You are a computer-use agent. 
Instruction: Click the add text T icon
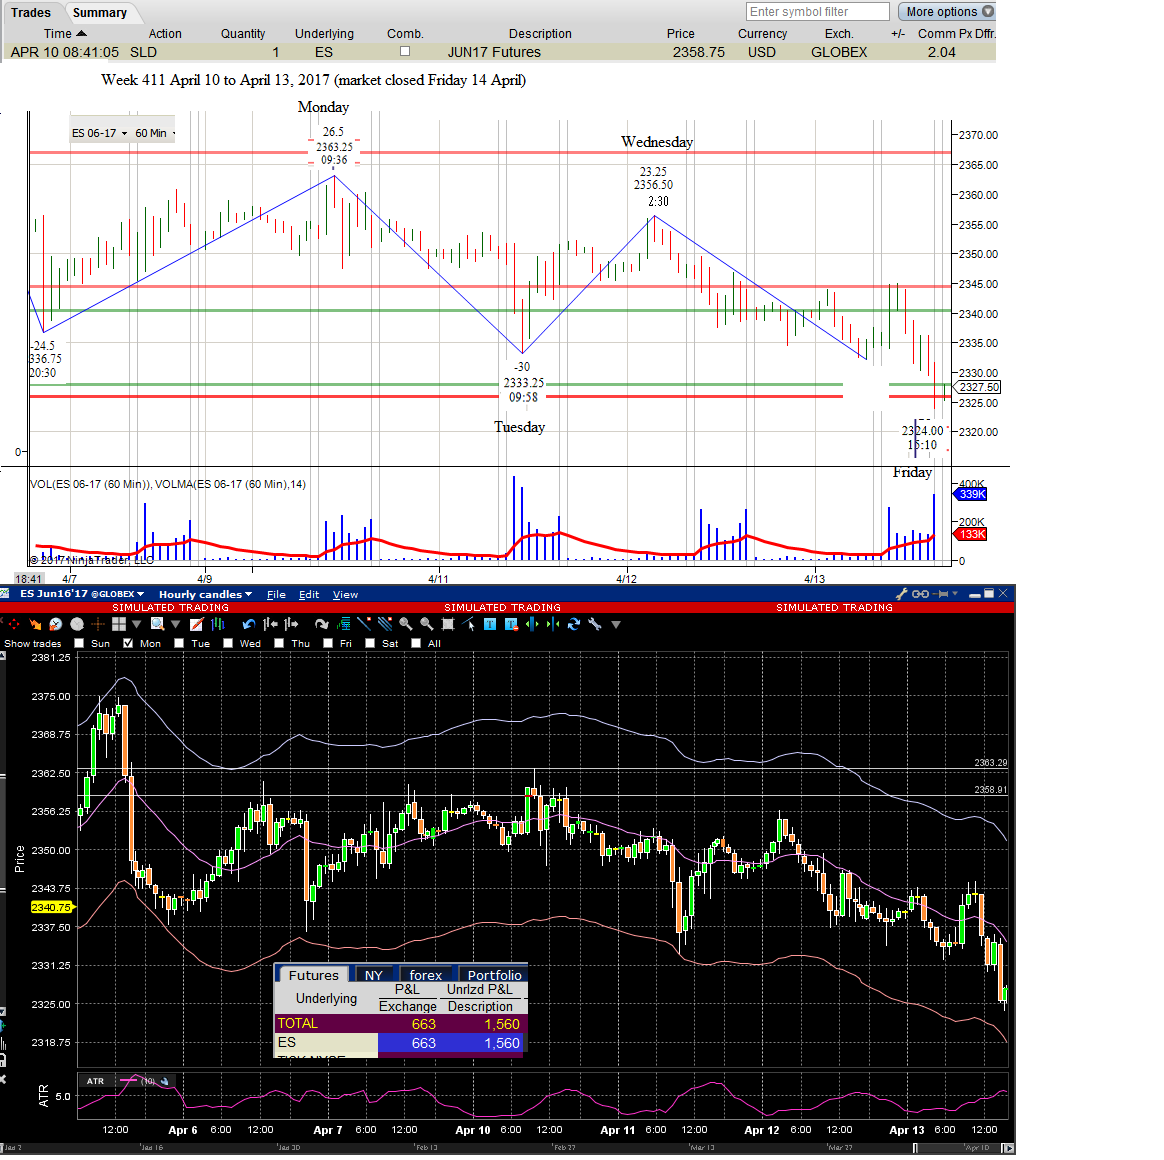490,624
